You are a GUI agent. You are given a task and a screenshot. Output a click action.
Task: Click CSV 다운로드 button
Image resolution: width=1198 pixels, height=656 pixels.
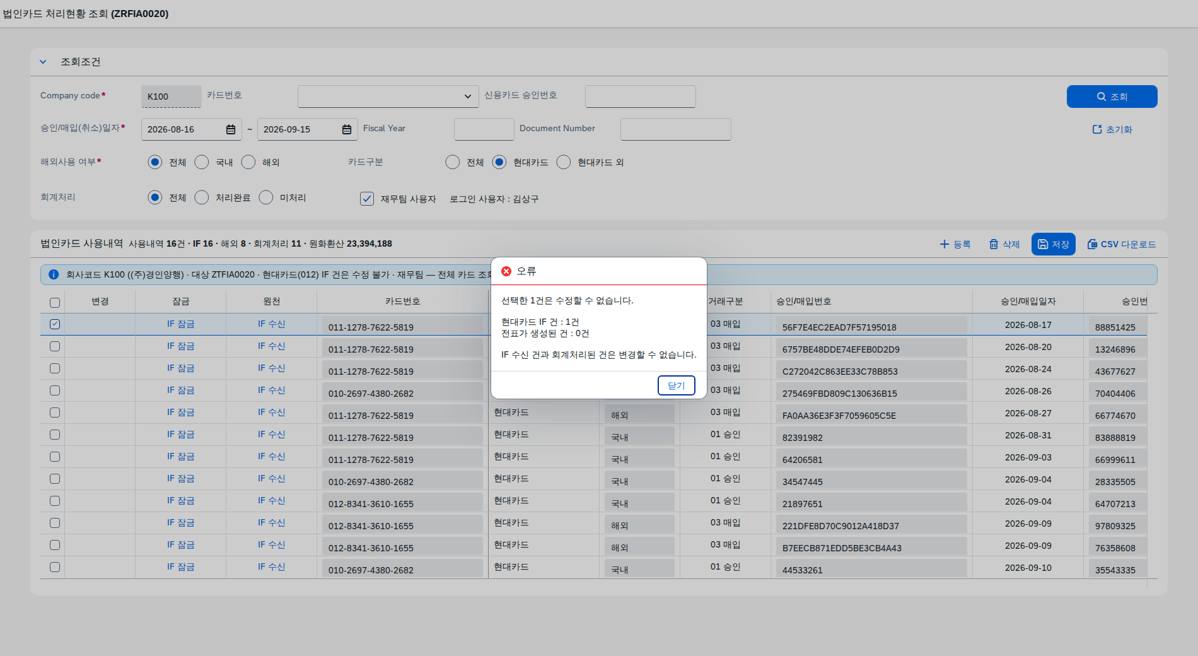1121,244
